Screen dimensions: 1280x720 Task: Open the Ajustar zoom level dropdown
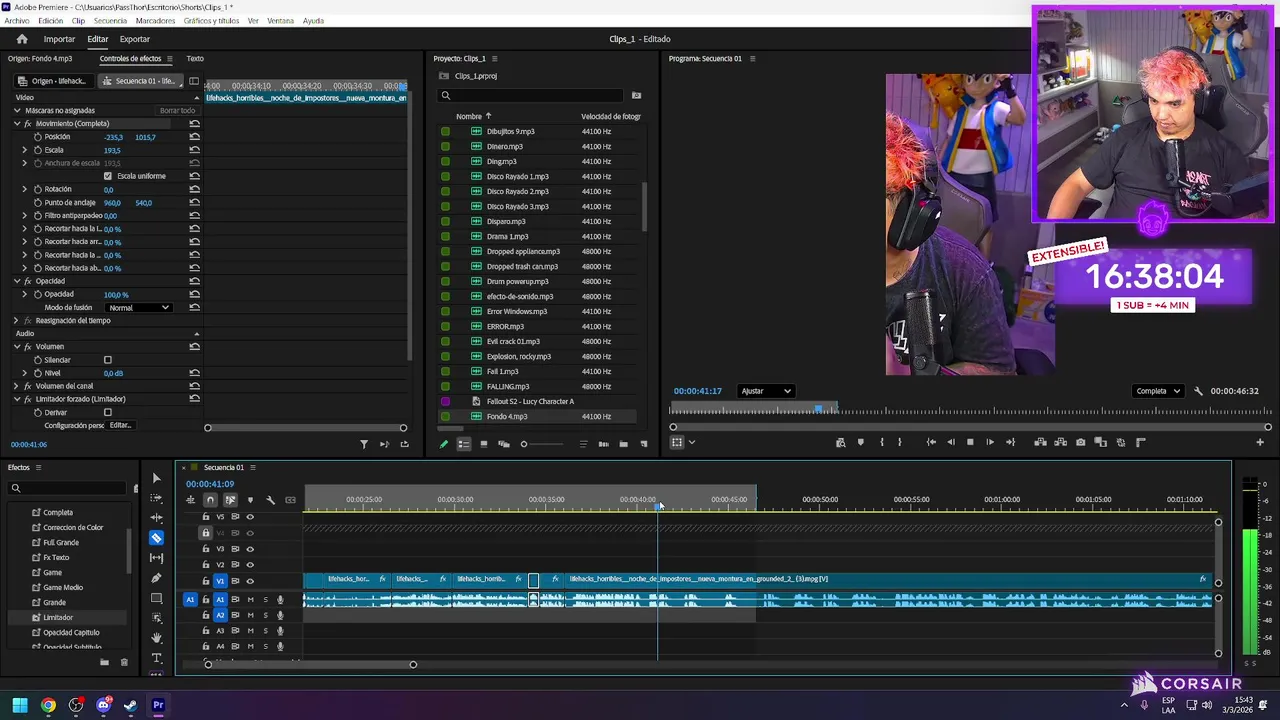pos(766,391)
